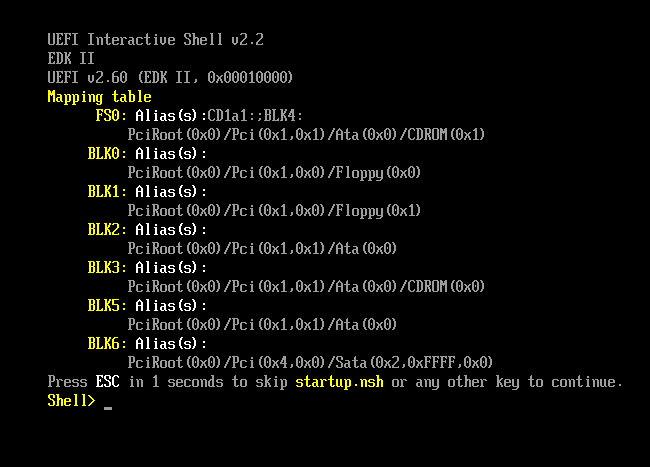Click the Shell> prompt cursor
This screenshot has height=467, width=650.
[108, 408]
